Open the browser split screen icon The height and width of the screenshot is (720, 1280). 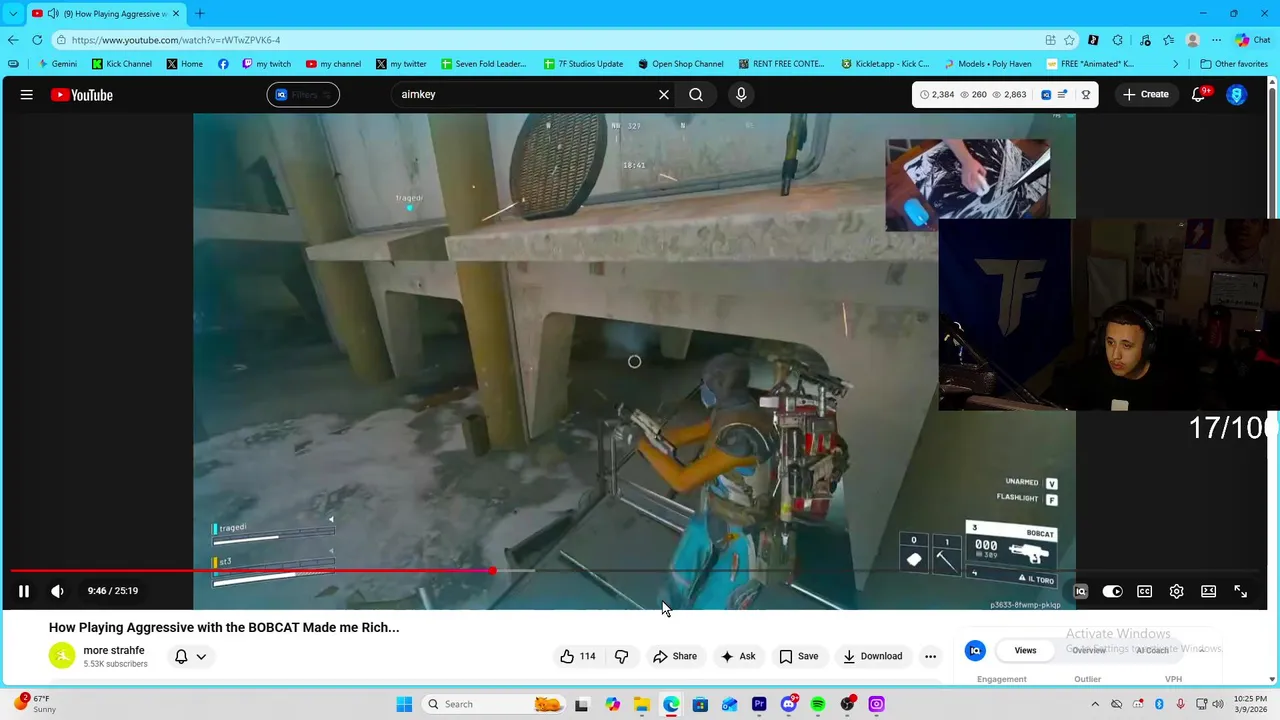[1051, 40]
